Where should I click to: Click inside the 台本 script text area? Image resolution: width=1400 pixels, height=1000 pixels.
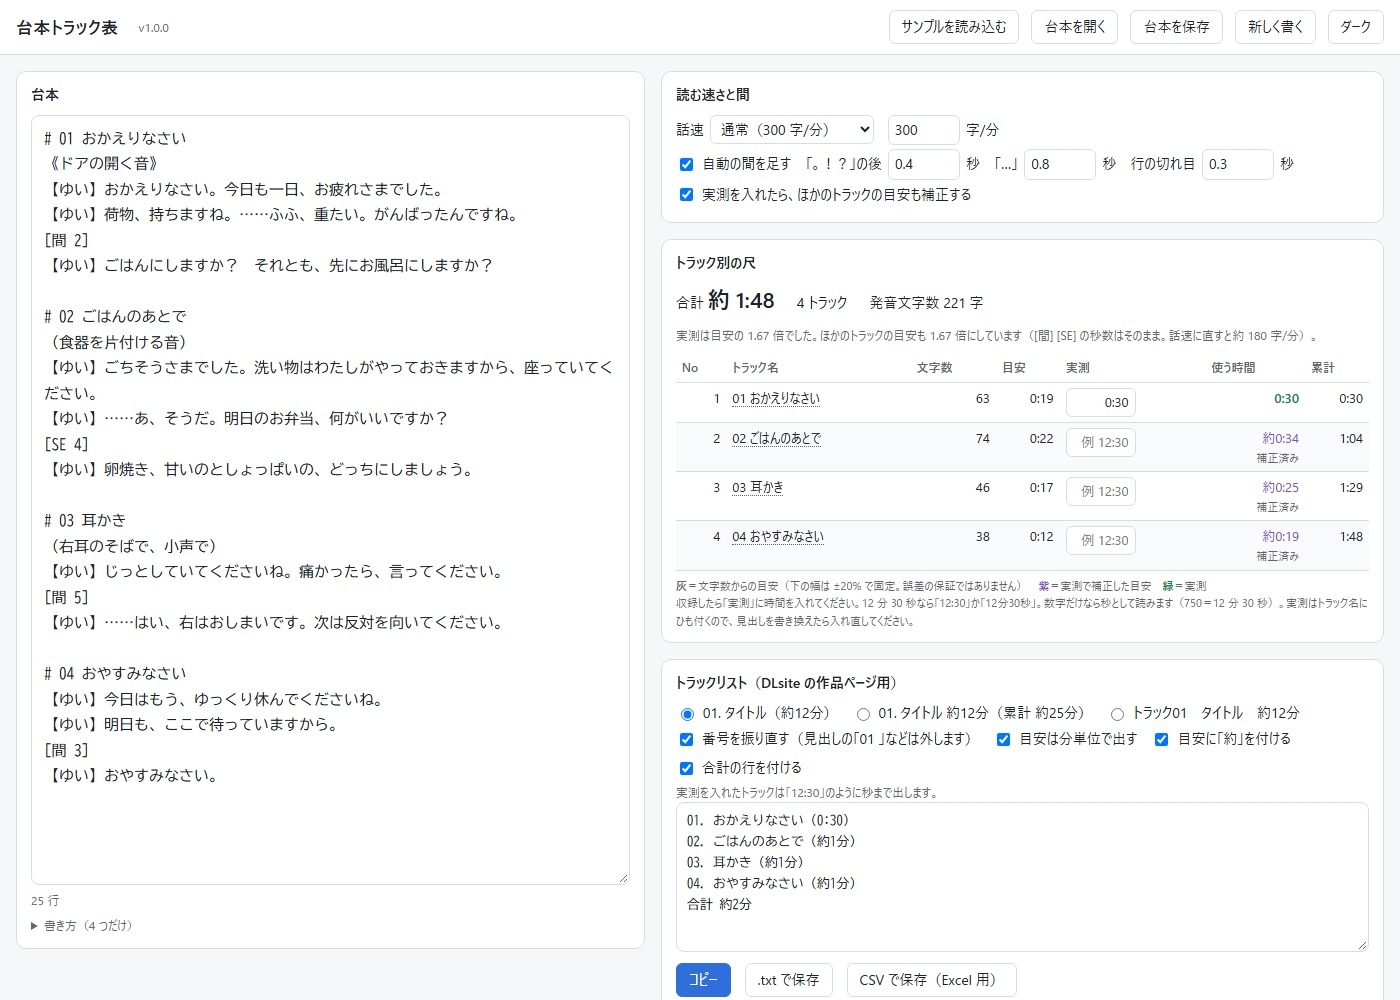click(x=330, y=500)
